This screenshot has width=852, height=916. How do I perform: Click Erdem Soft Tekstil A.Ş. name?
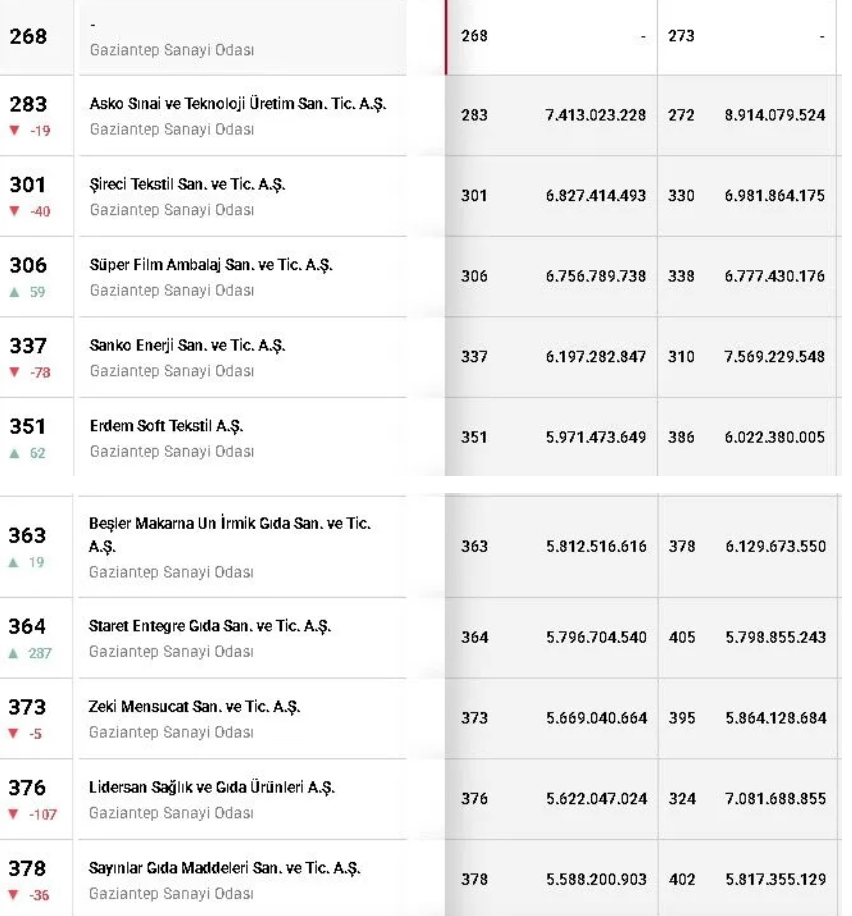(x=166, y=426)
